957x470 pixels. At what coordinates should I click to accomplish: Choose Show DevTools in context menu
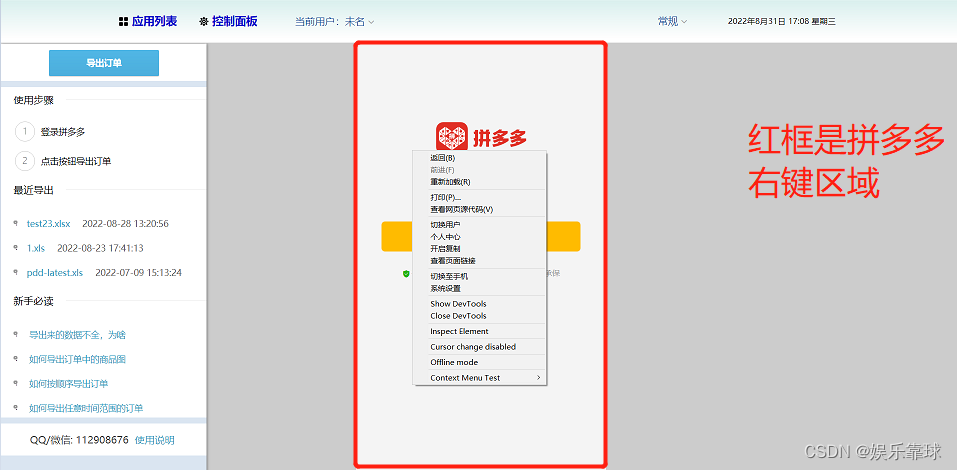[480, 303]
